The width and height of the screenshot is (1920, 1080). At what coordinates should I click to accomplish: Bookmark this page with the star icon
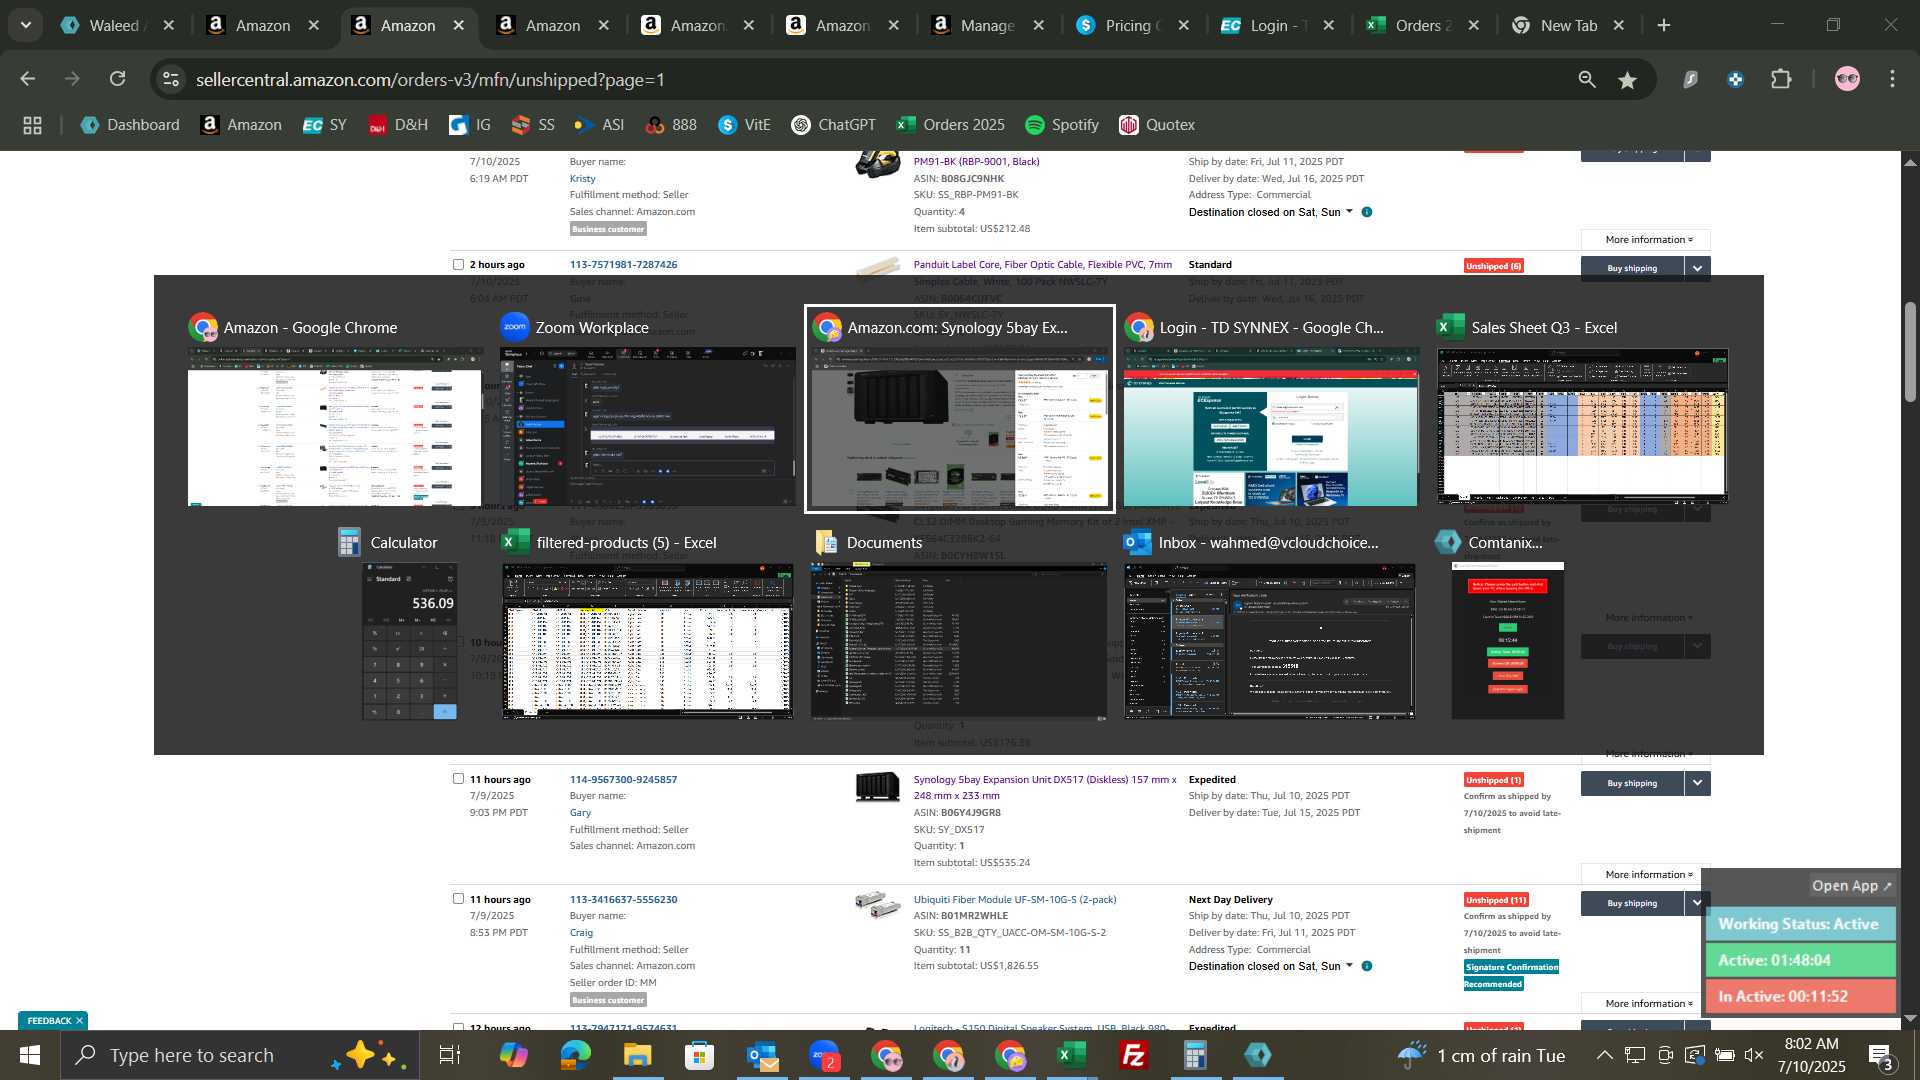click(1628, 79)
